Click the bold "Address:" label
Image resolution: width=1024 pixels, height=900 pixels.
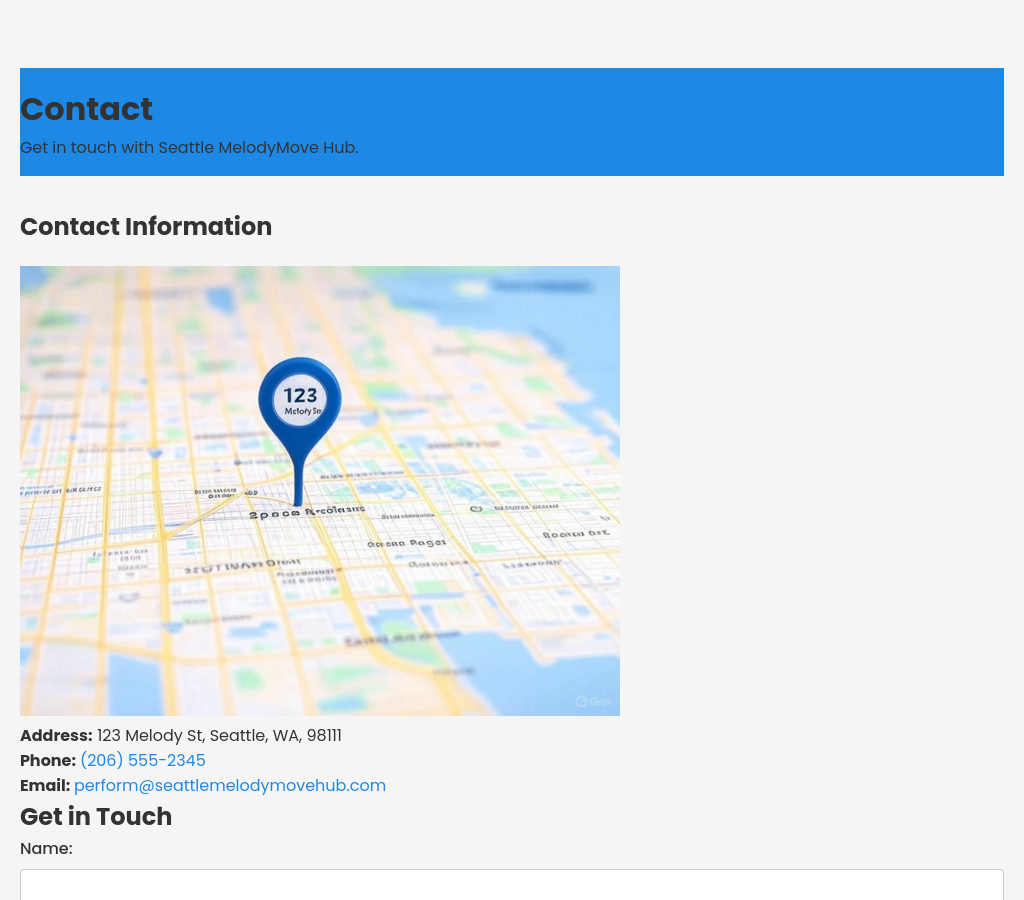click(x=56, y=736)
